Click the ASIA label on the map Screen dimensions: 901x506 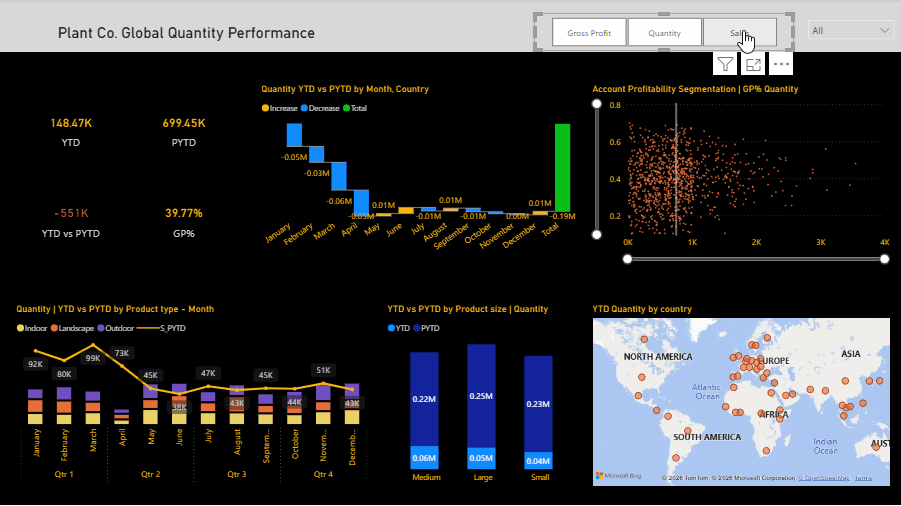851,354
